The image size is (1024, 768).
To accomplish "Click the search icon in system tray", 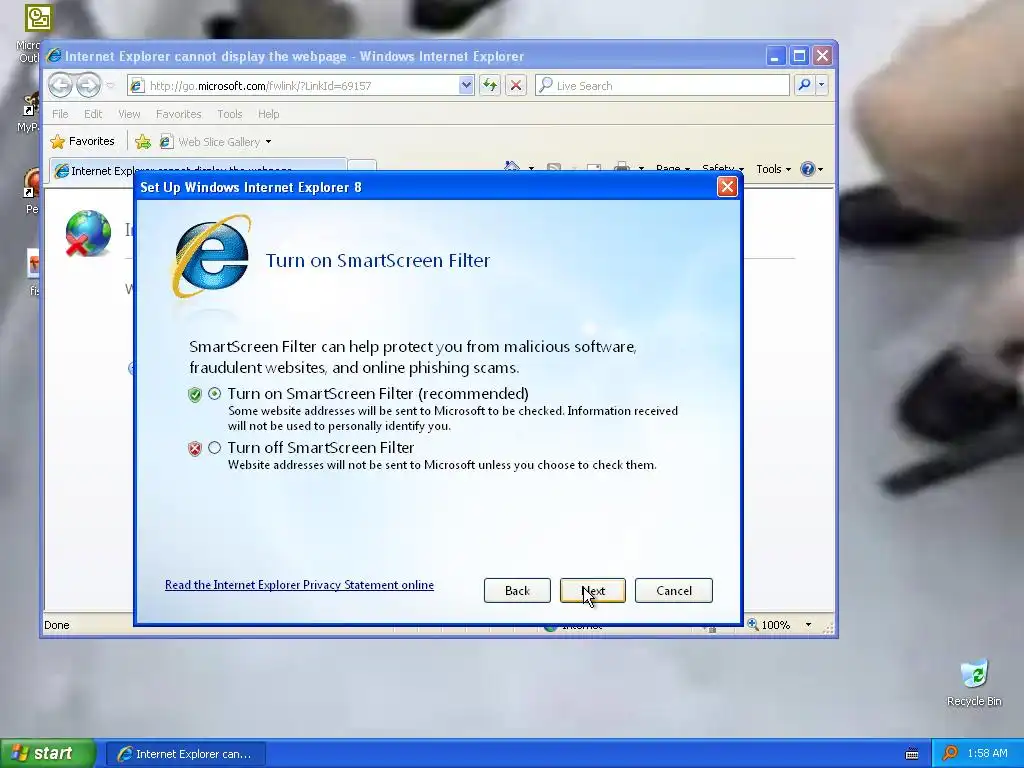I will 950,754.
